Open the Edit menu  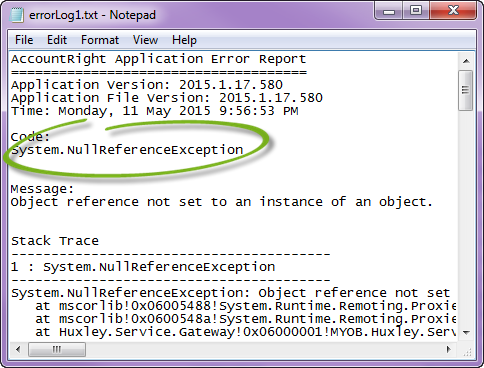pos(57,40)
